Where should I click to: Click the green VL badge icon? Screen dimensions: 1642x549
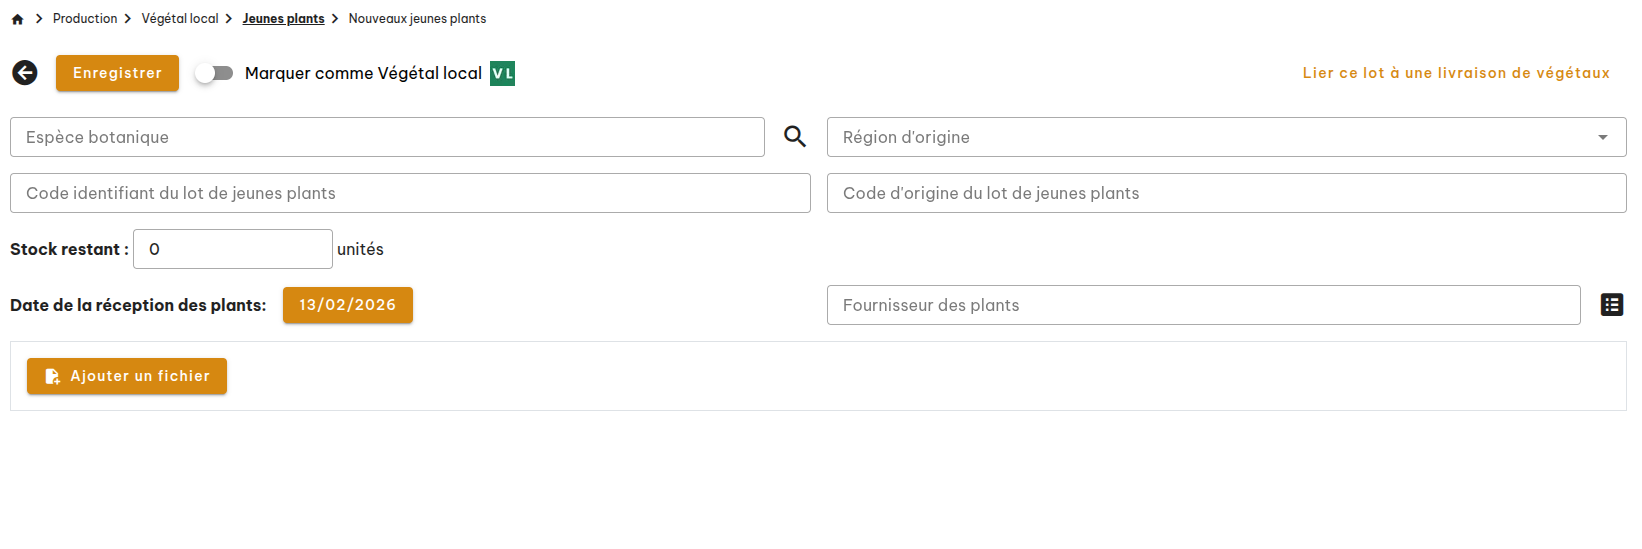502,73
